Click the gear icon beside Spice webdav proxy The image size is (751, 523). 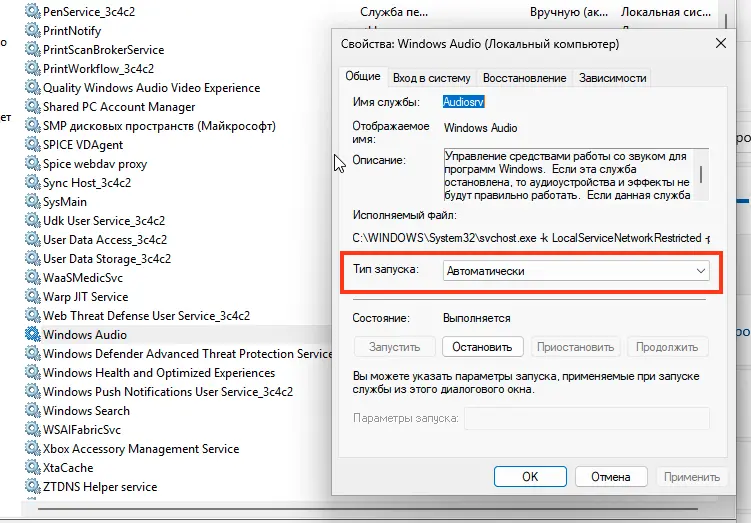33,164
